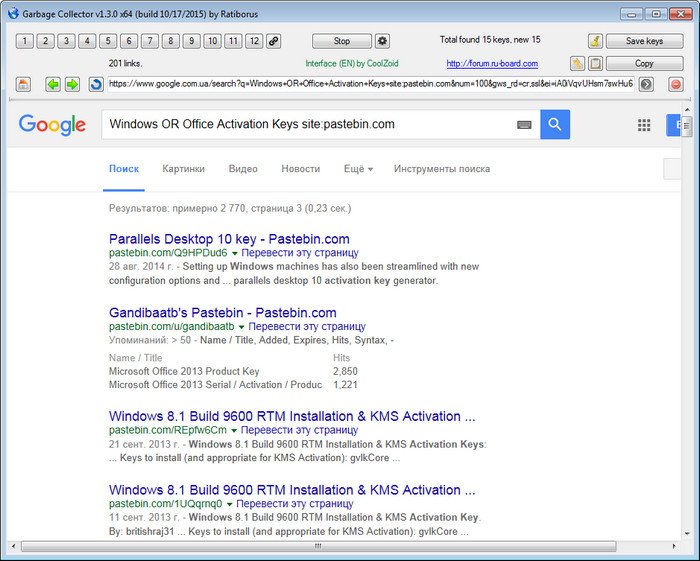This screenshot has width=700, height=561.
Task: Expand the Ещё dropdown menu
Action: pos(358,169)
